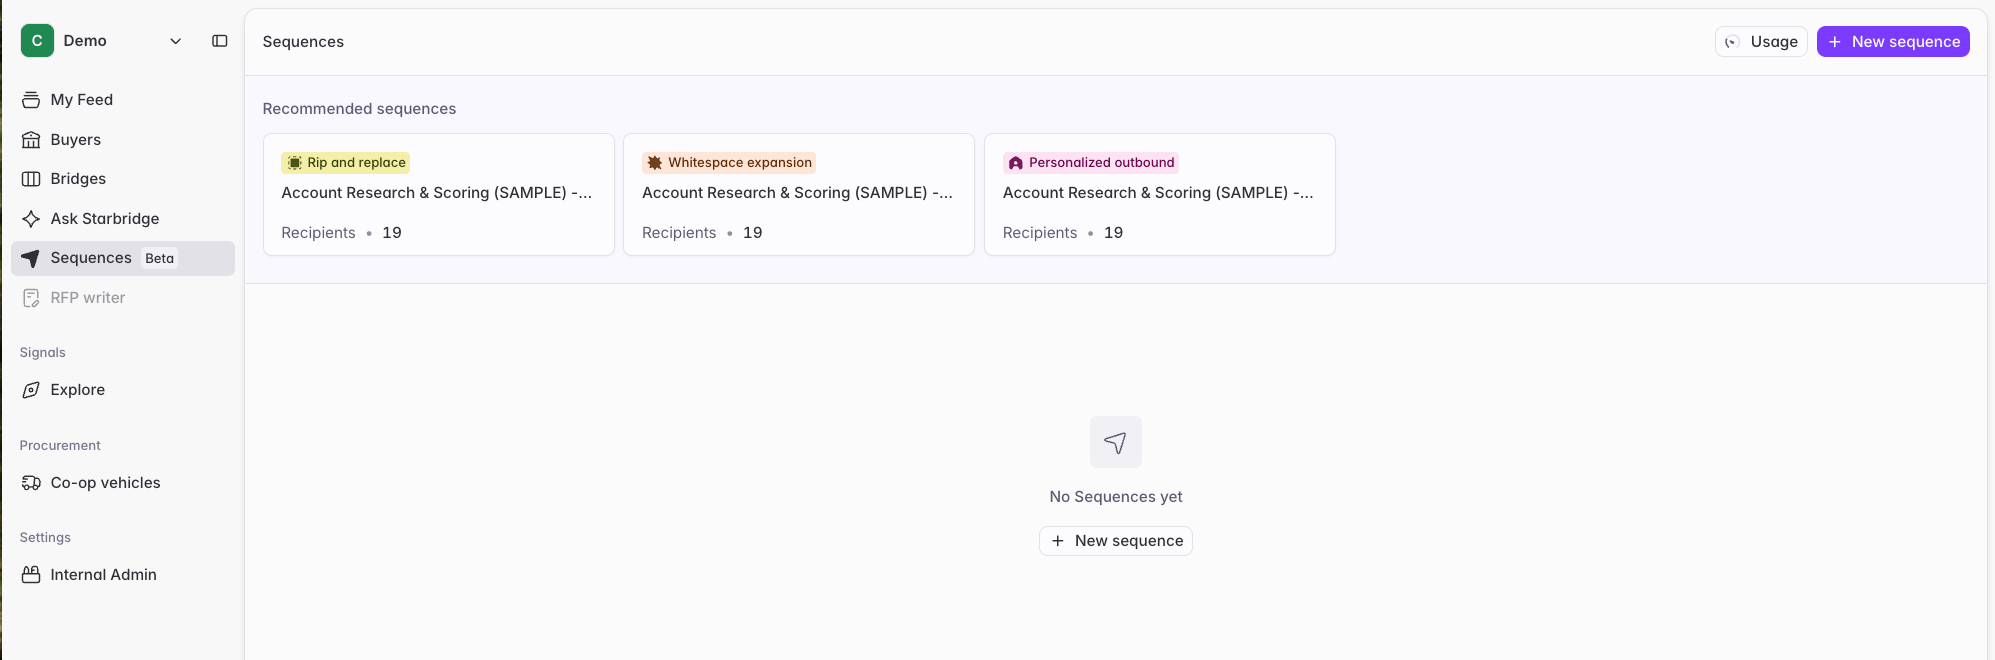Image resolution: width=1995 pixels, height=660 pixels.
Task: Open Ask Starbridge
Action: [x=123, y=219]
